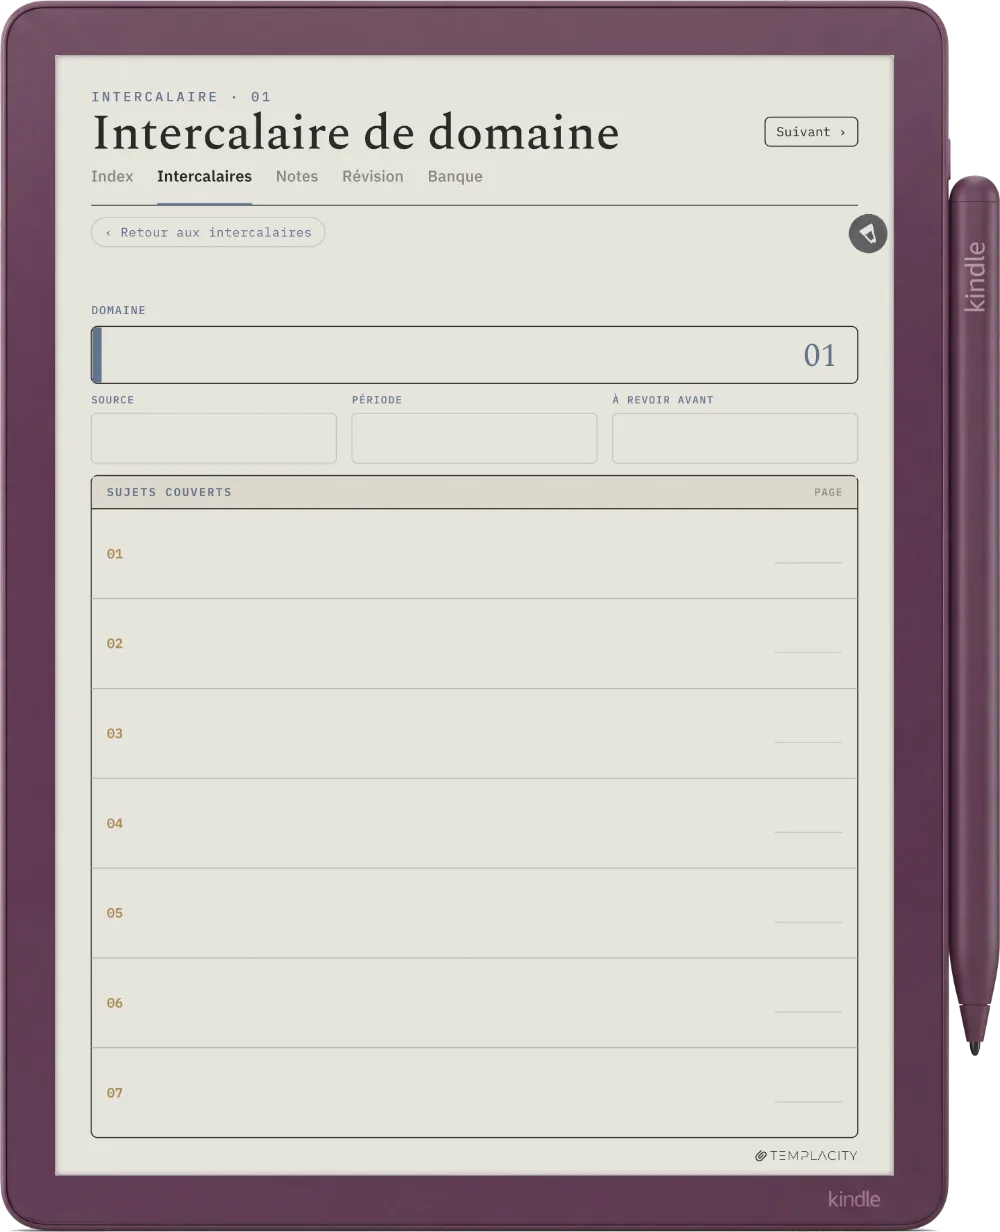Show the Banque tab
This screenshot has width=1000, height=1232.
click(455, 176)
